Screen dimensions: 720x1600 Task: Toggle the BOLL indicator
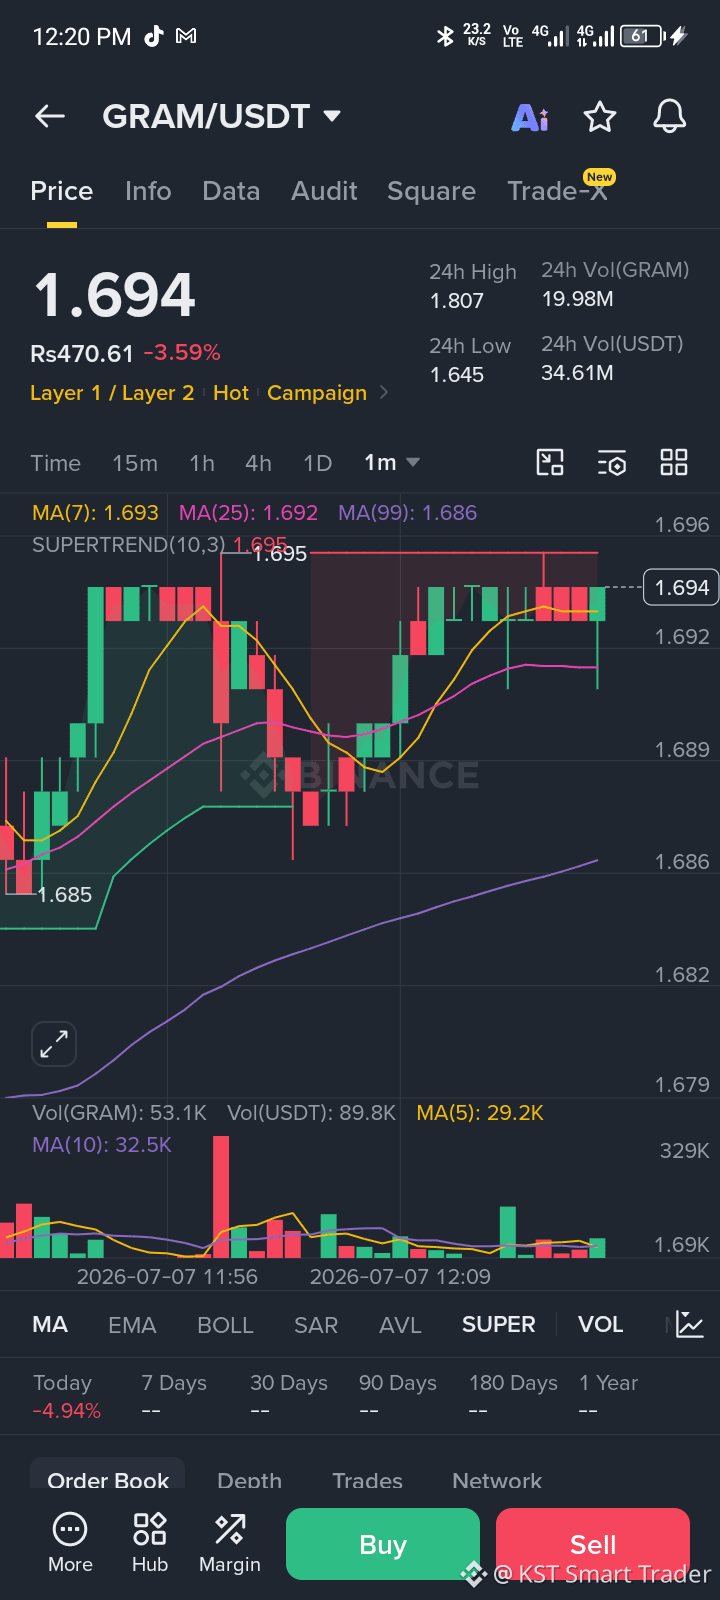[x=225, y=1325]
